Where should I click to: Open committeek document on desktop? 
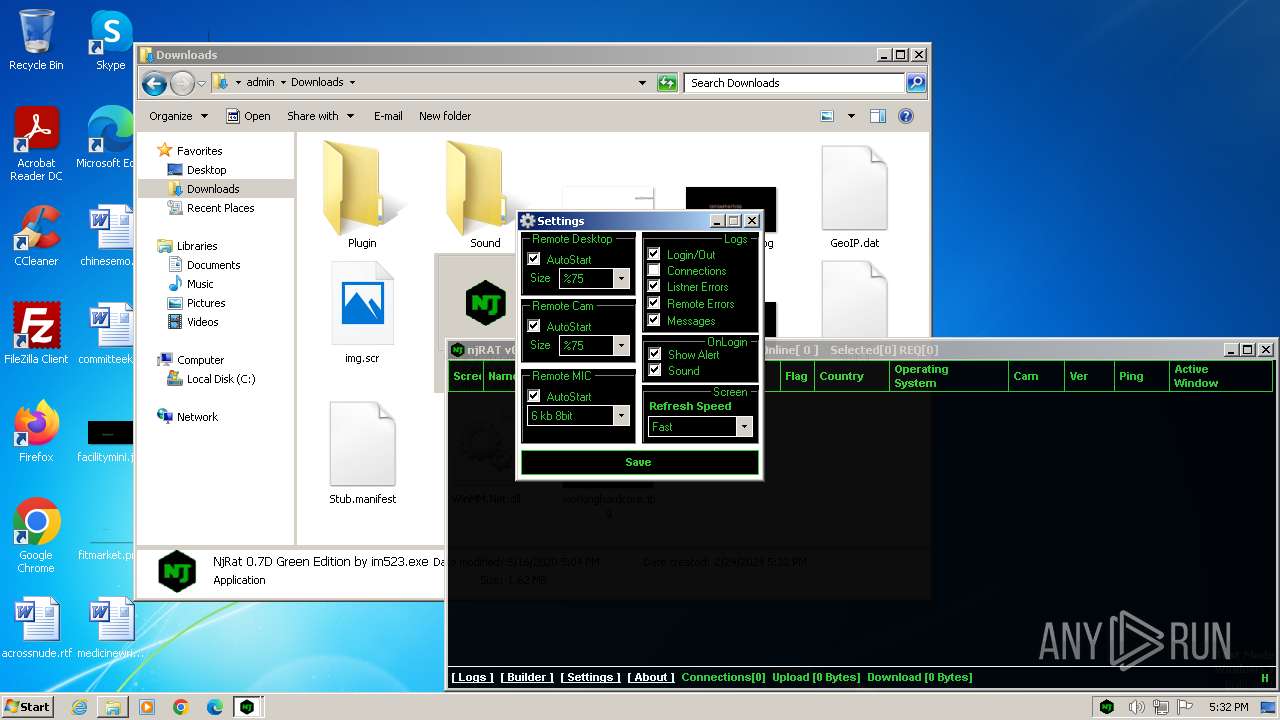pyautogui.click(x=108, y=334)
